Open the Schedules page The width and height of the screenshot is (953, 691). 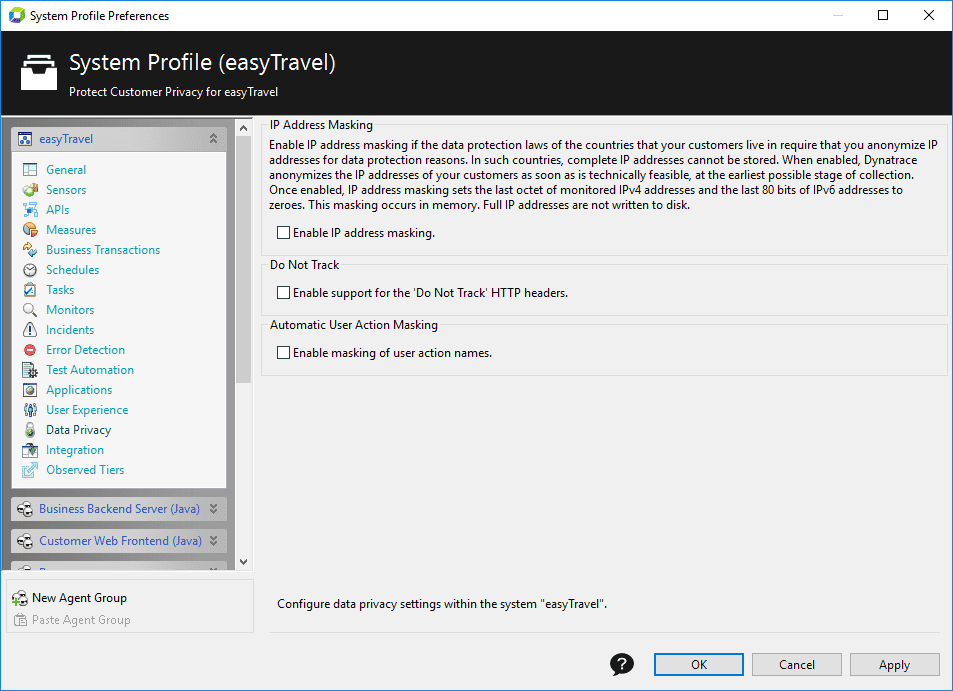click(73, 270)
